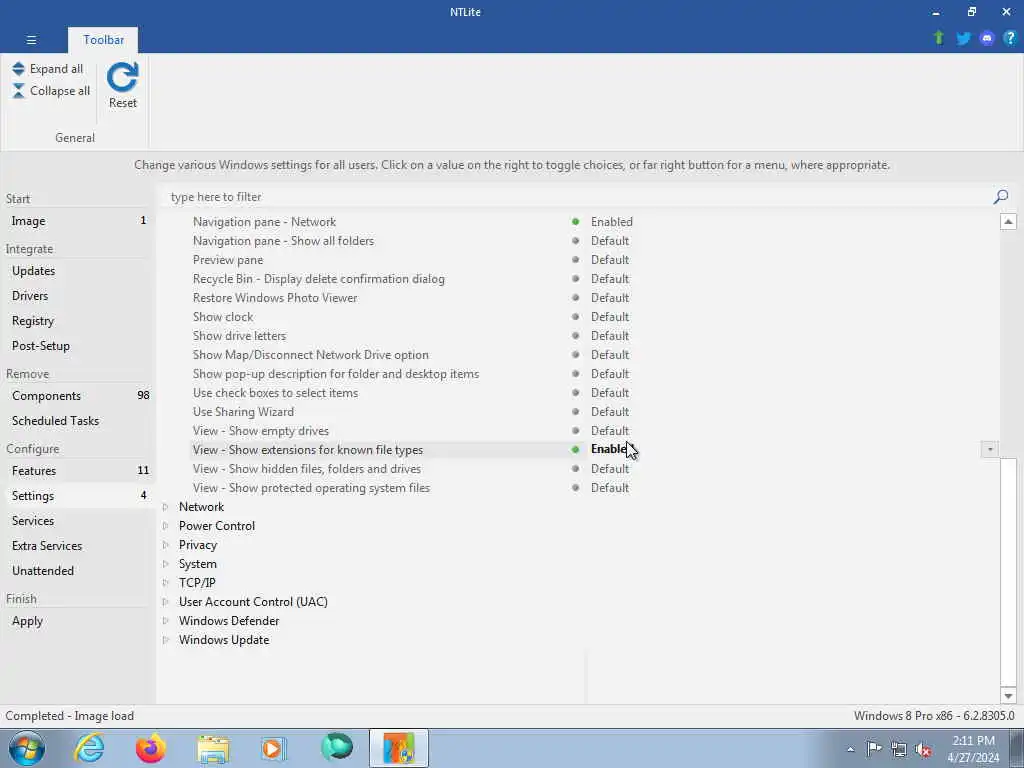Expand the System node
This screenshot has width=1024, height=768.
[x=165, y=564]
